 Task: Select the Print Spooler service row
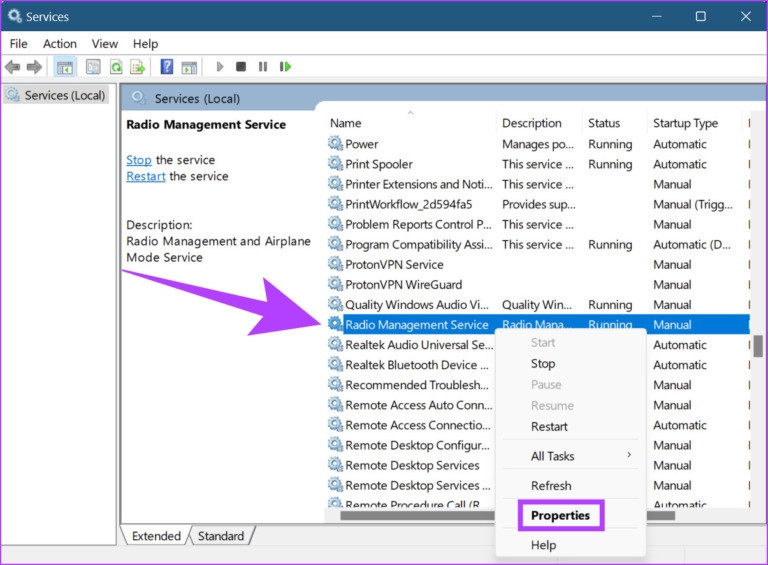379,164
